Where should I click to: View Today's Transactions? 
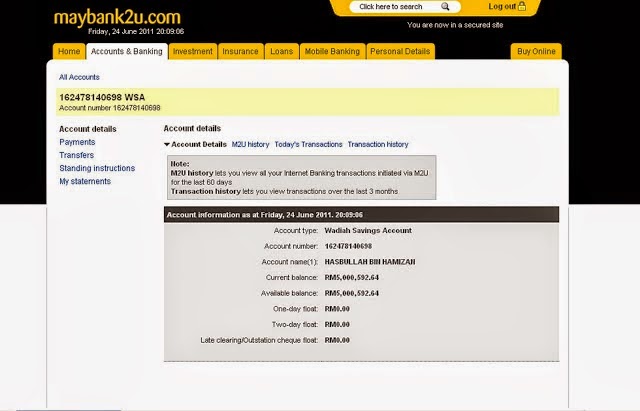pyautogui.click(x=308, y=144)
